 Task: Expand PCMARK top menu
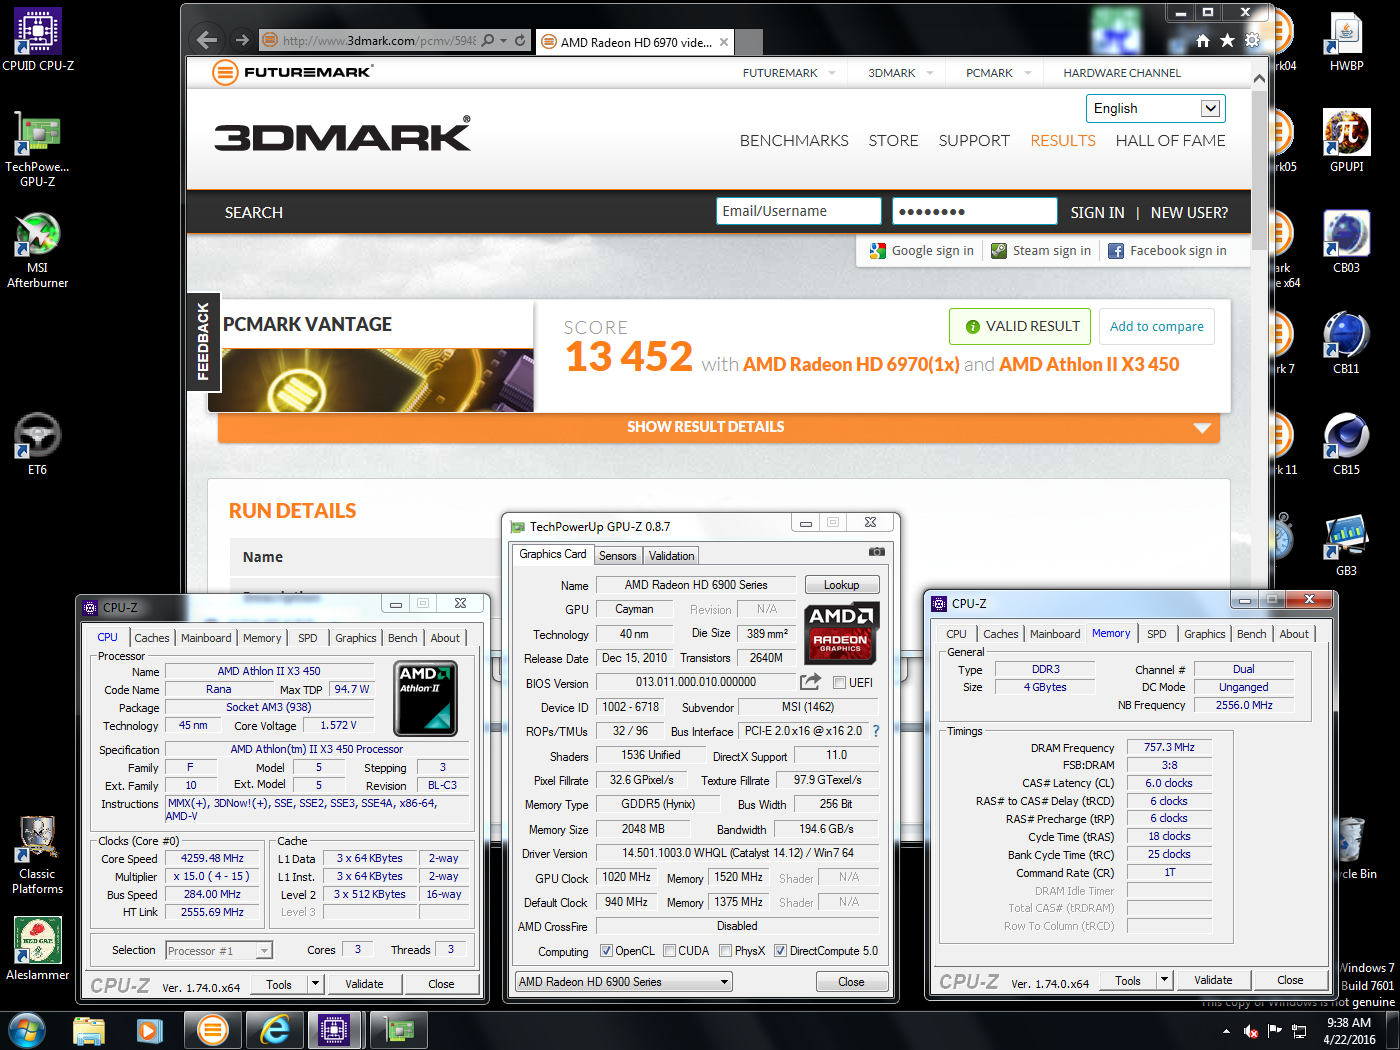pyautogui.click(x=997, y=73)
